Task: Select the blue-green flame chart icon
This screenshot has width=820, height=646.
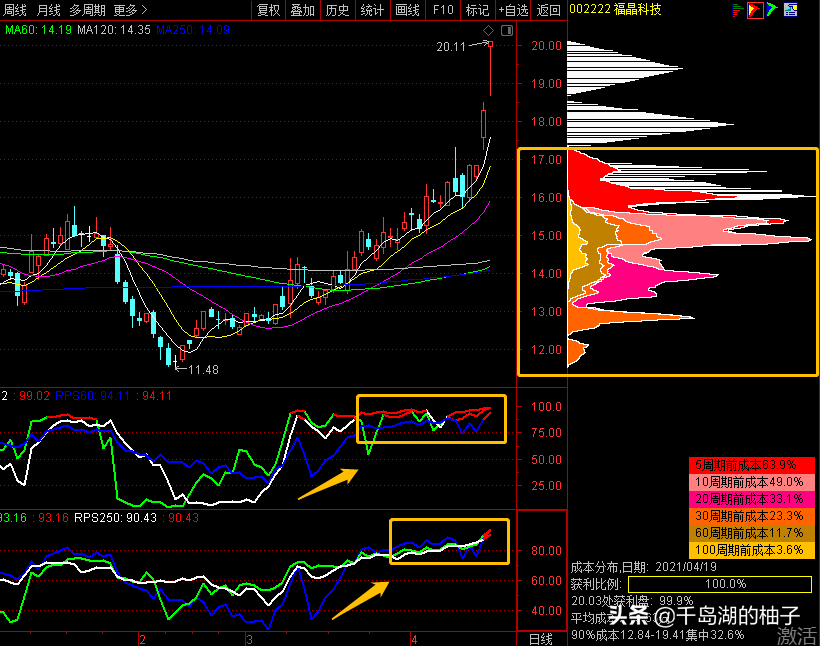Action: click(x=774, y=11)
